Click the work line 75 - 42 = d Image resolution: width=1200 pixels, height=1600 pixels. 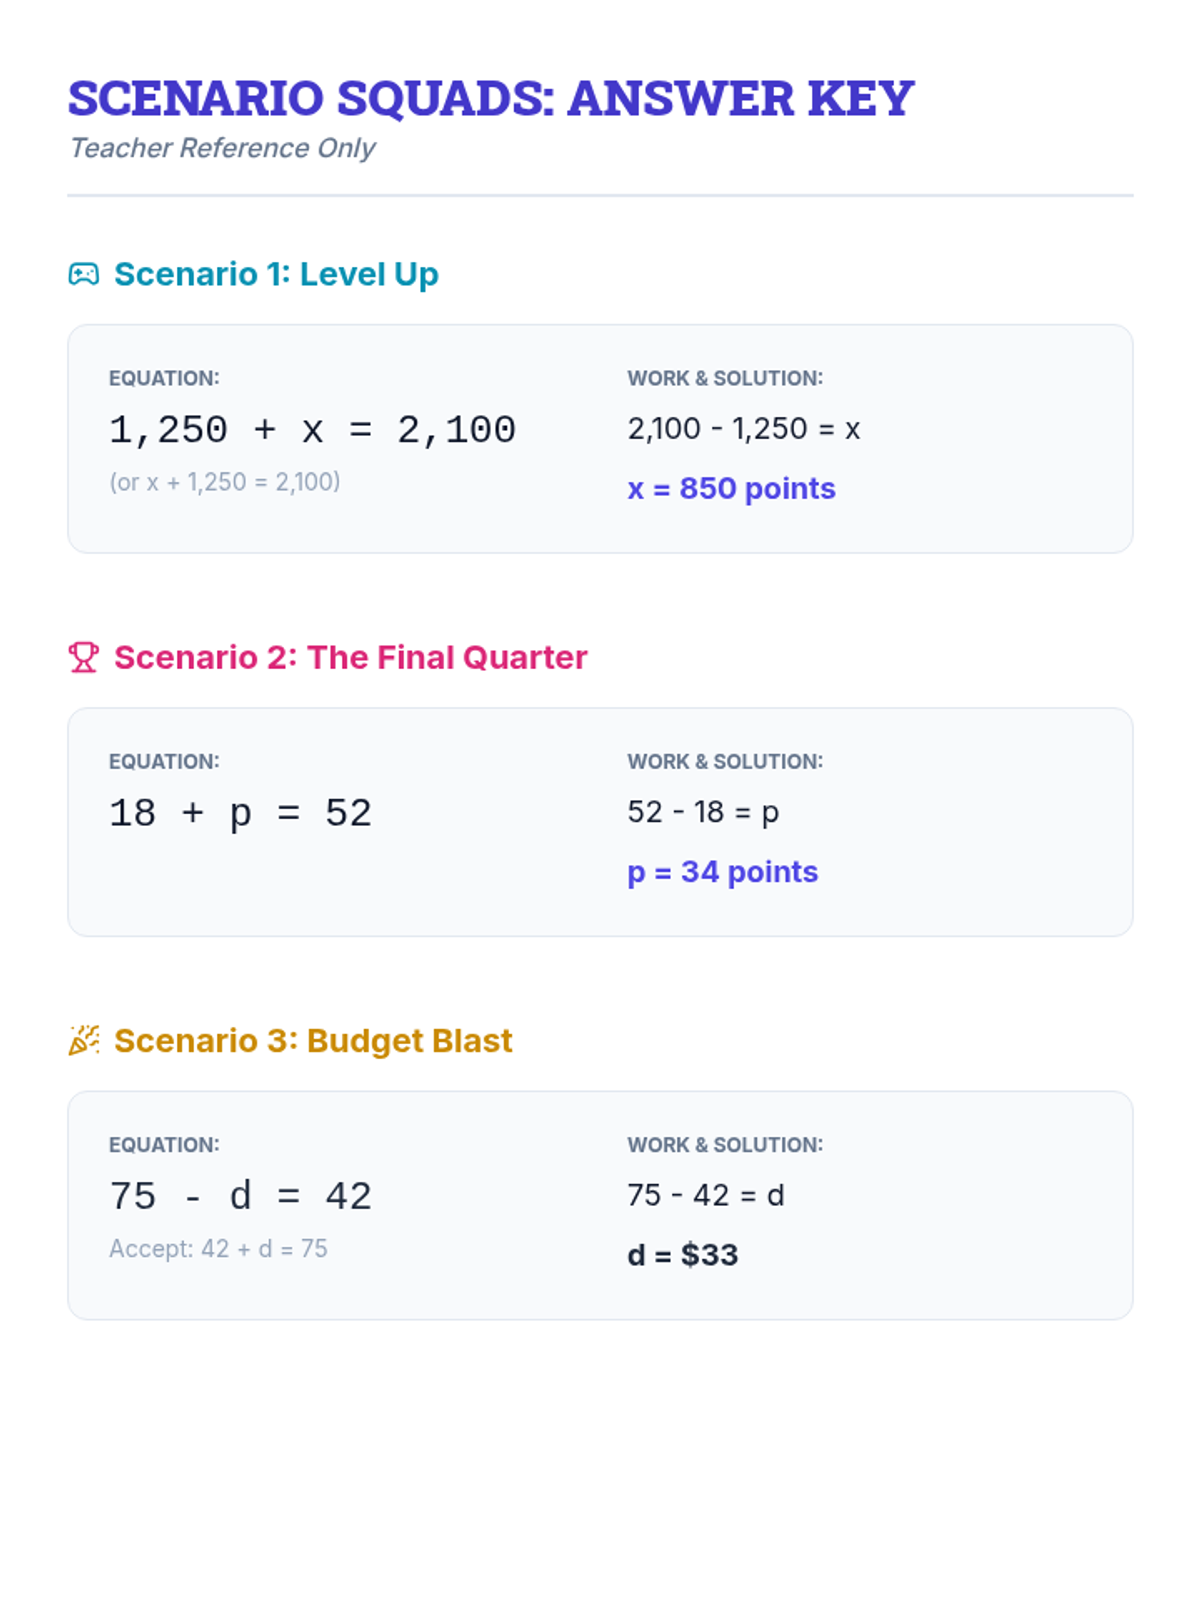click(x=705, y=1195)
